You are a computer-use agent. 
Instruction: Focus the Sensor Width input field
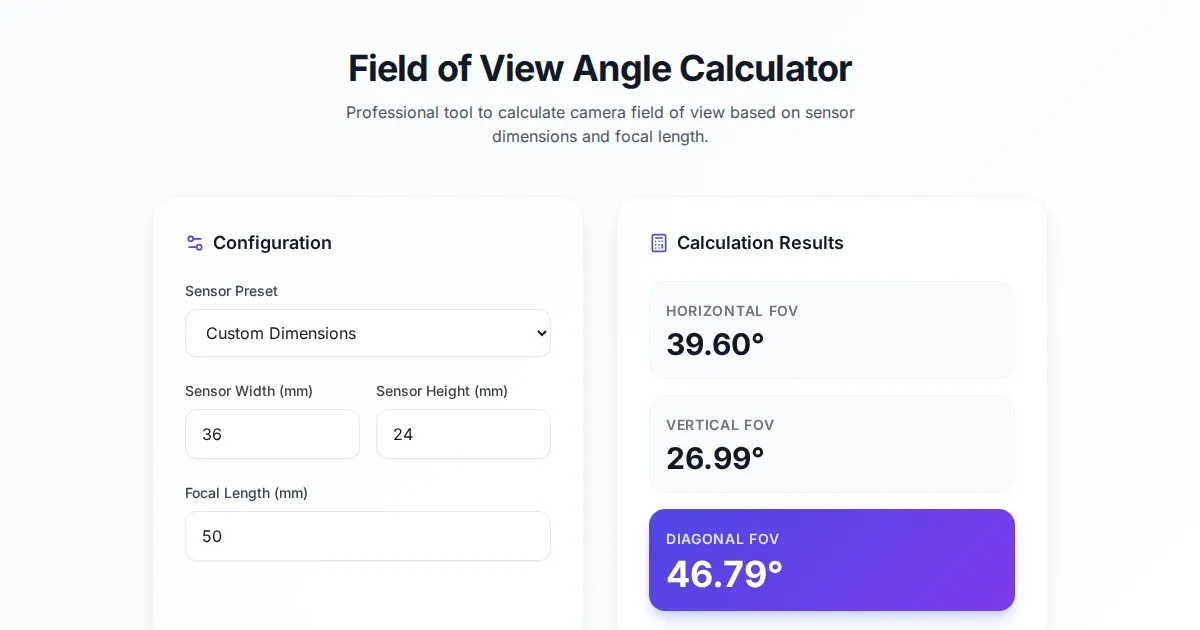(272, 434)
